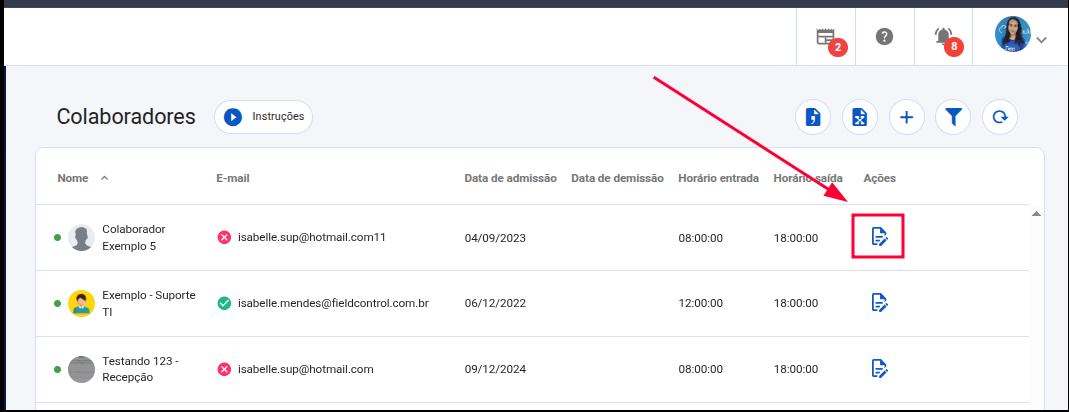
Task: Click Colaborador Exemplo 5 avatar
Action: [81, 237]
